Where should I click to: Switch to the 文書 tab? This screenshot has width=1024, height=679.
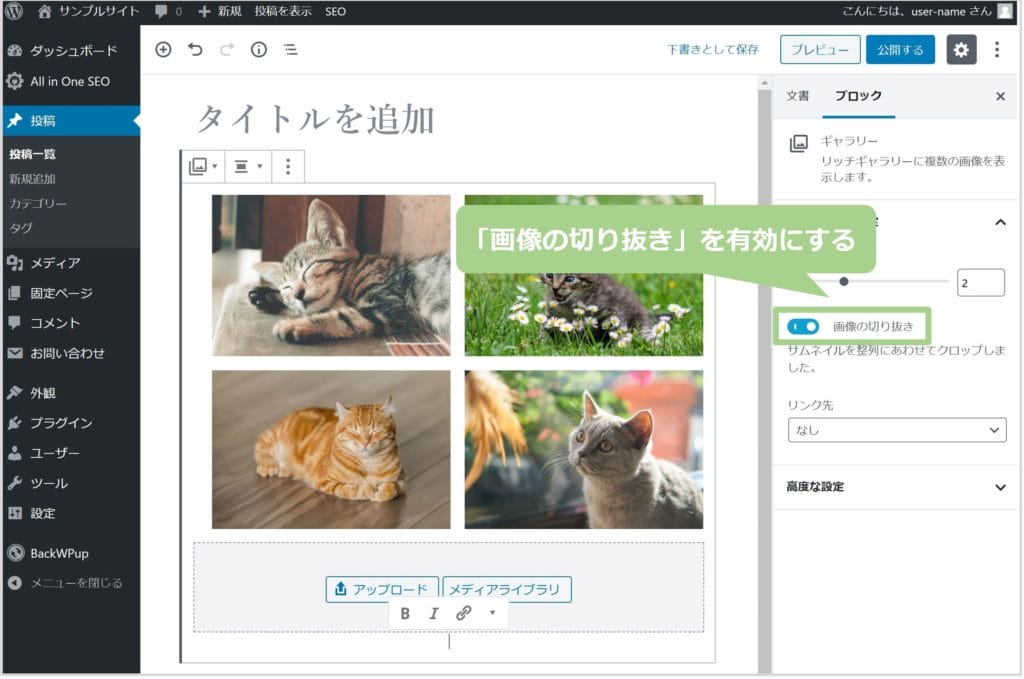(797, 96)
